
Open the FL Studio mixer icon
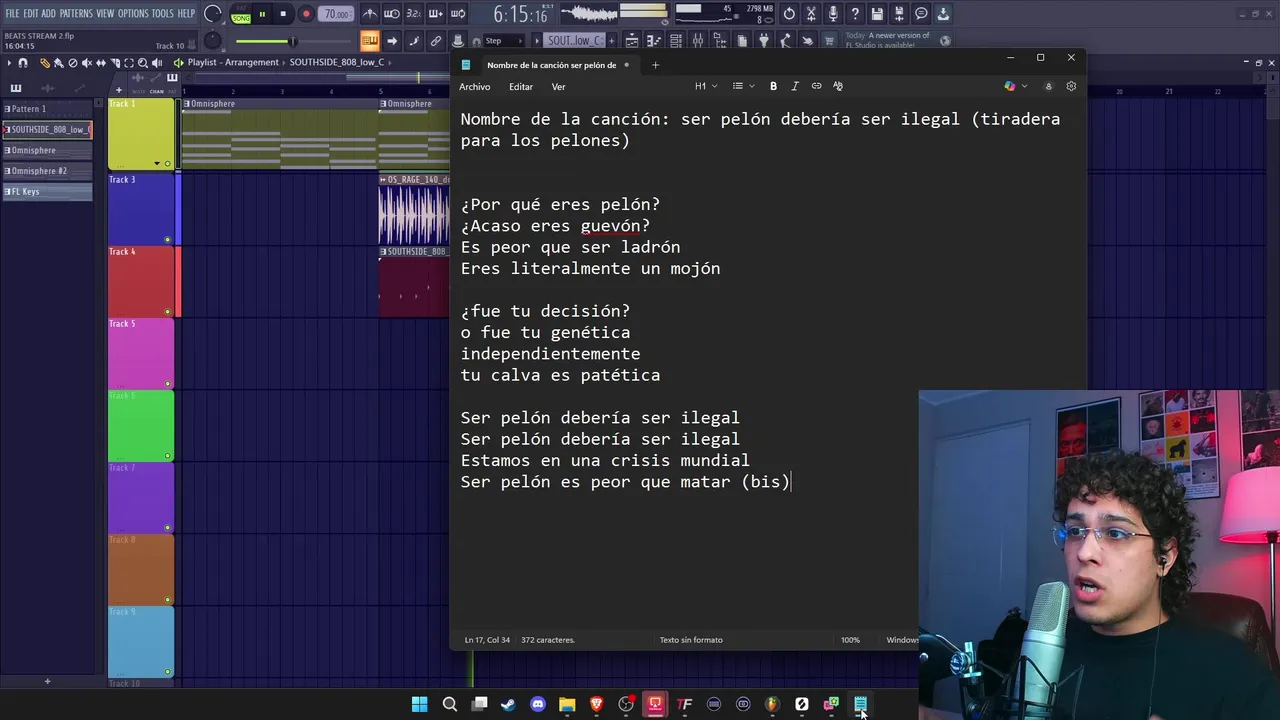click(698, 41)
